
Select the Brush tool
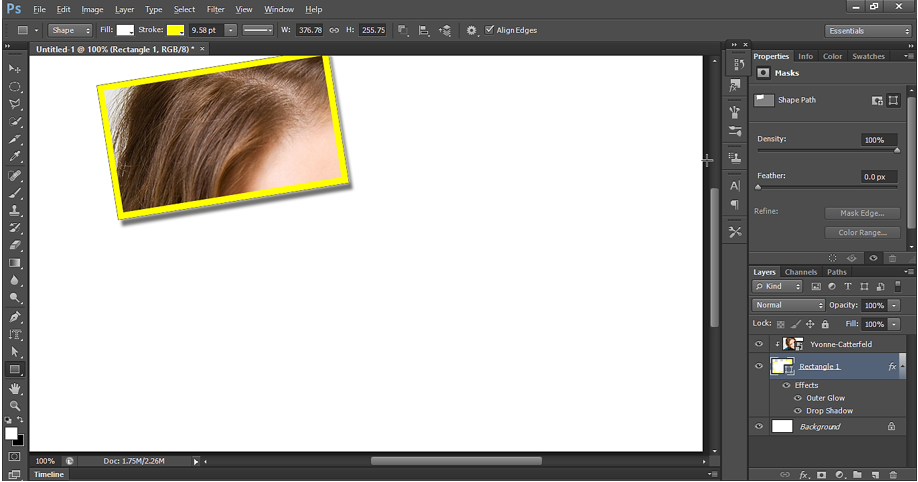tap(15, 193)
